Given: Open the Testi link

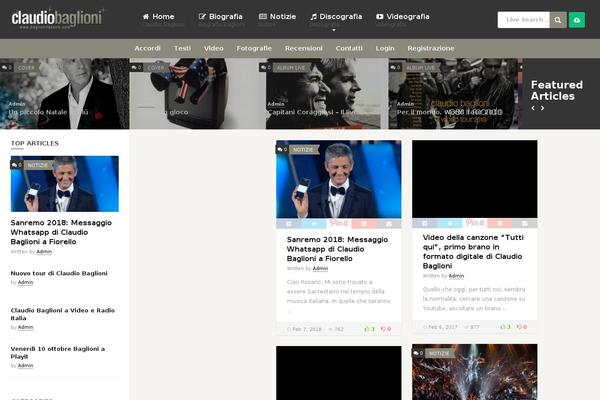Looking at the screenshot, I should pos(182,49).
